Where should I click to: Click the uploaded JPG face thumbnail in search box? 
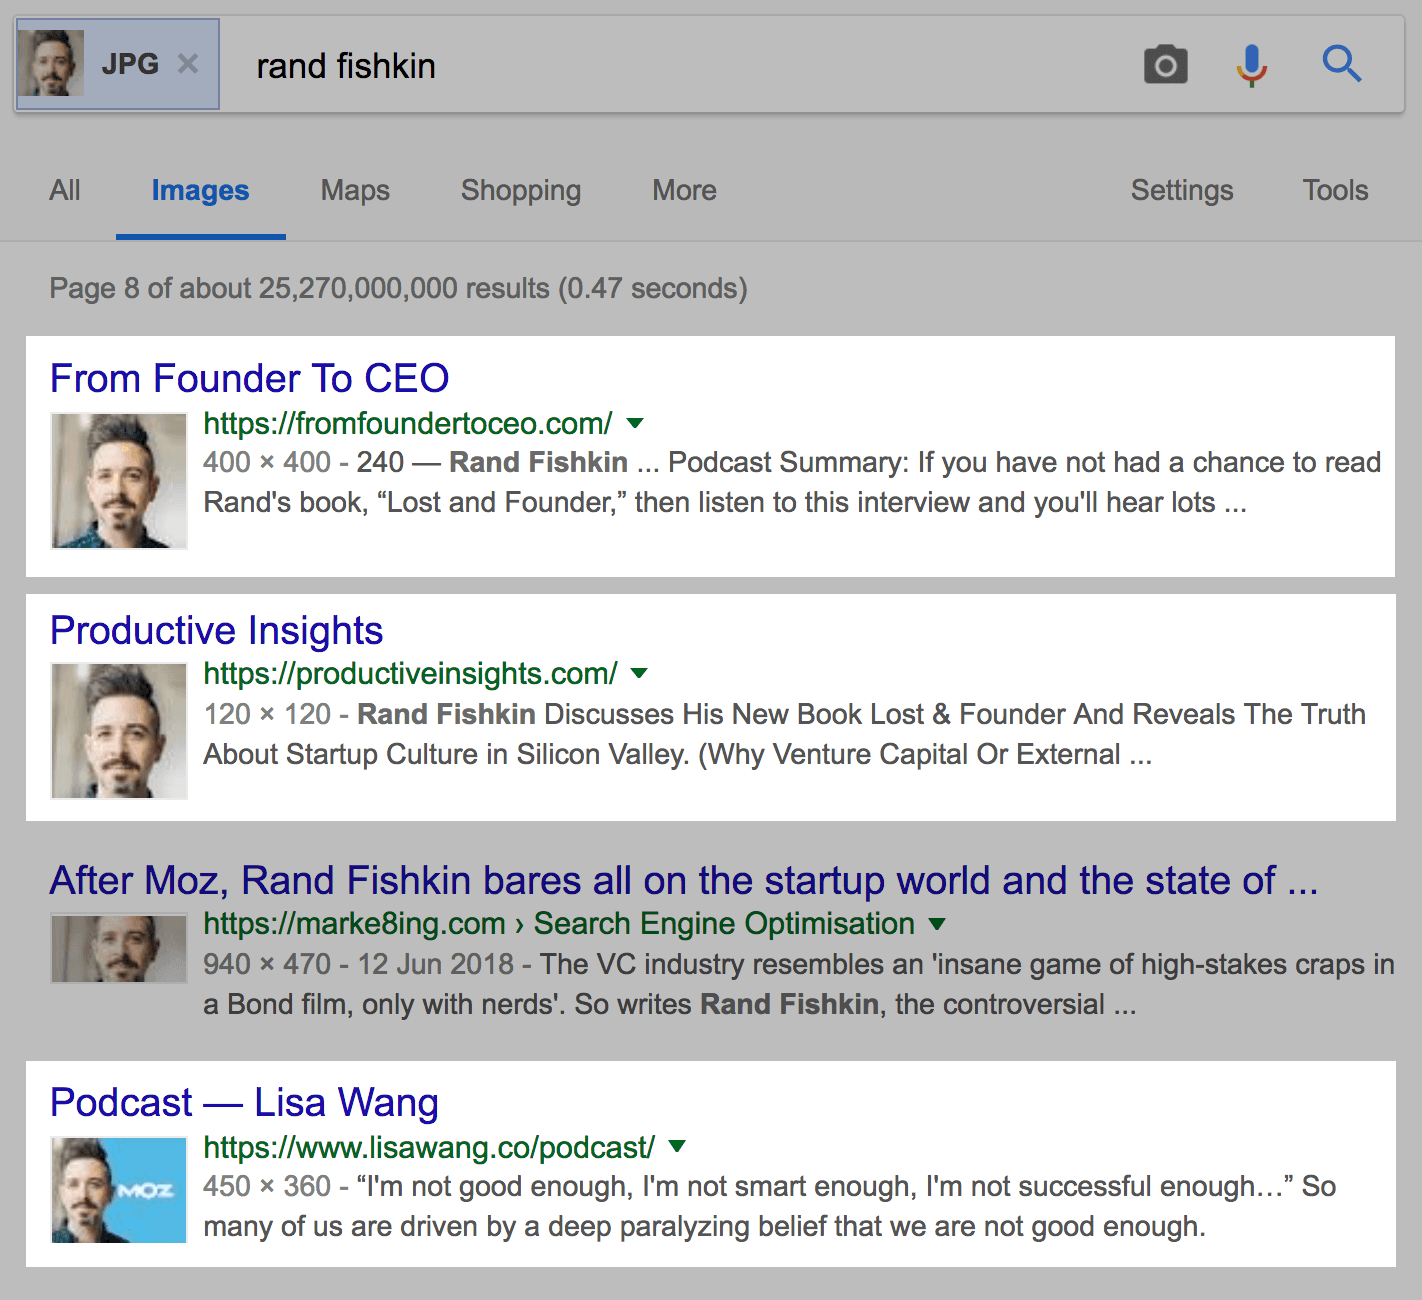[x=50, y=63]
